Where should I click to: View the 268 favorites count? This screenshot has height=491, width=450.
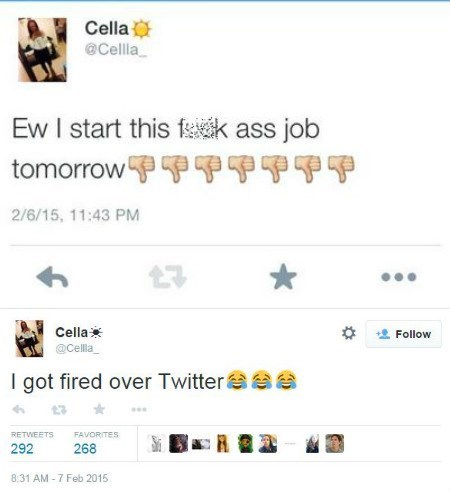85,449
